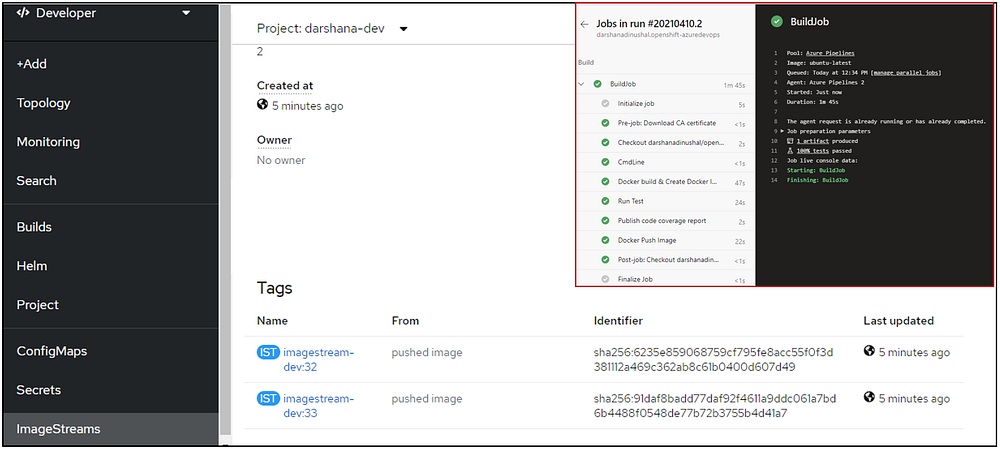Viewport: 1000px width, 449px height.
Task: Click the Created at label
Action: coord(285,85)
